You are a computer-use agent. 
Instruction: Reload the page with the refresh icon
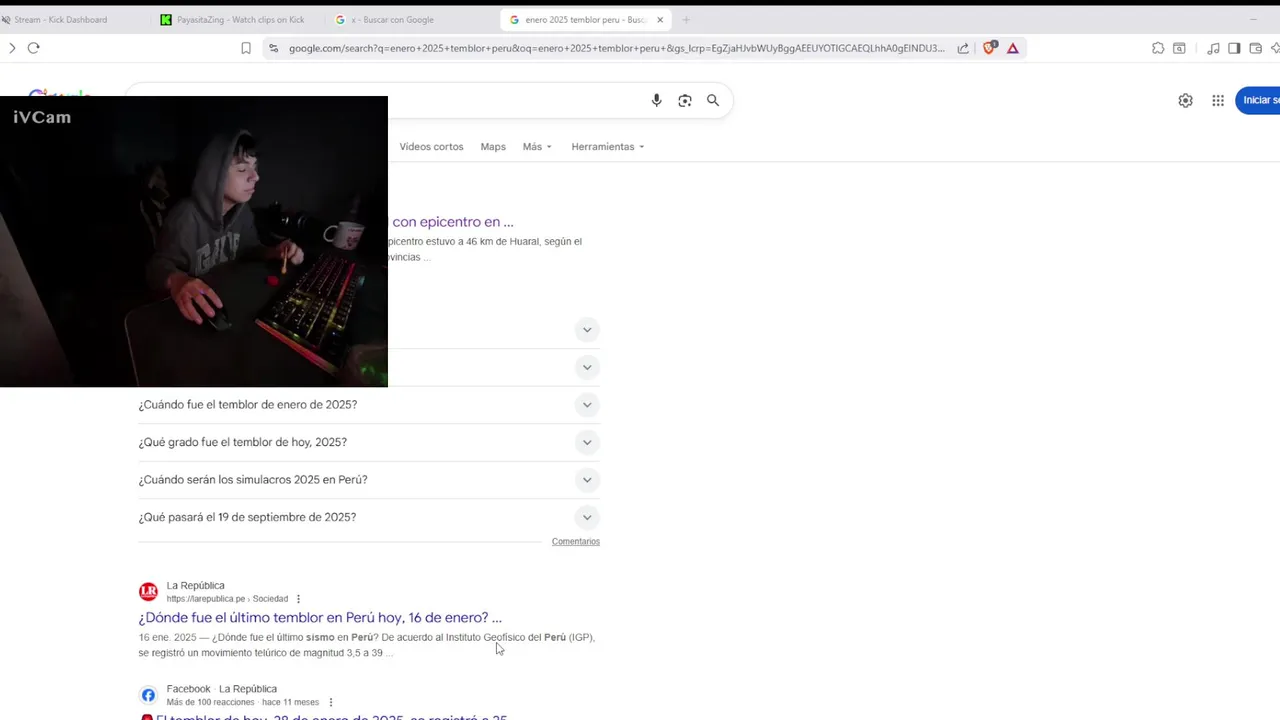point(34,48)
